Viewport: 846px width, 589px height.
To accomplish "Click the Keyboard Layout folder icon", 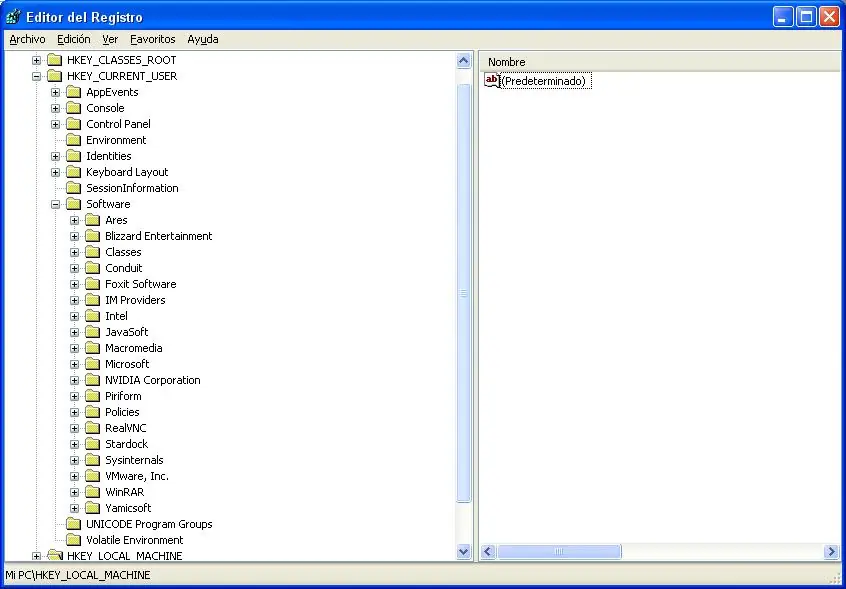I will tap(73, 172).
